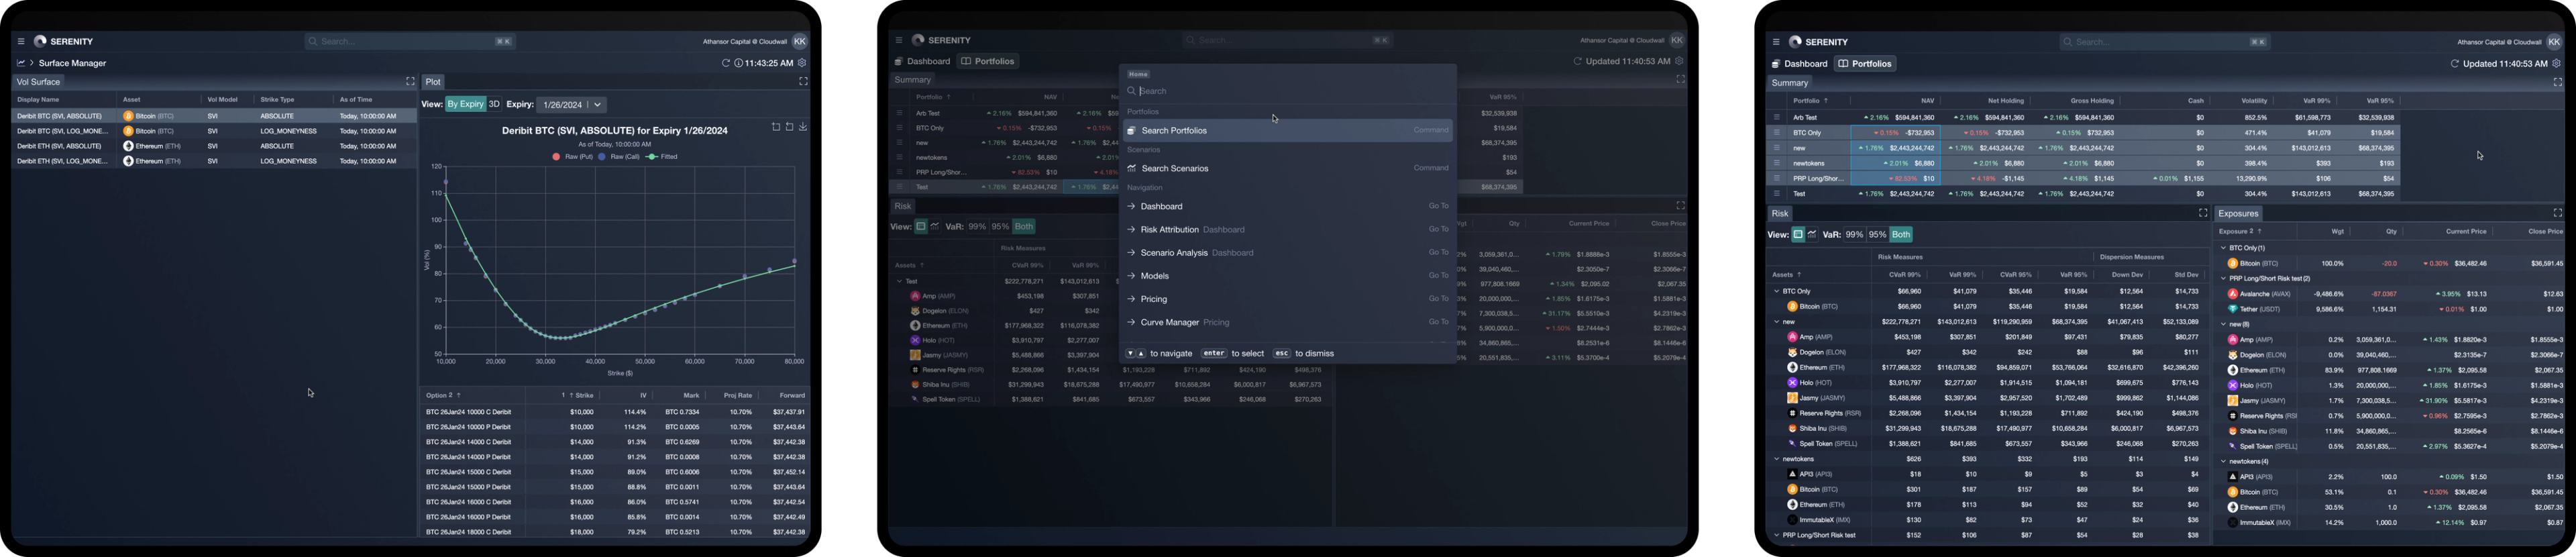Select By Expiry view in Plot
This screenshot has height=557, width=2576.
[465, 104]
